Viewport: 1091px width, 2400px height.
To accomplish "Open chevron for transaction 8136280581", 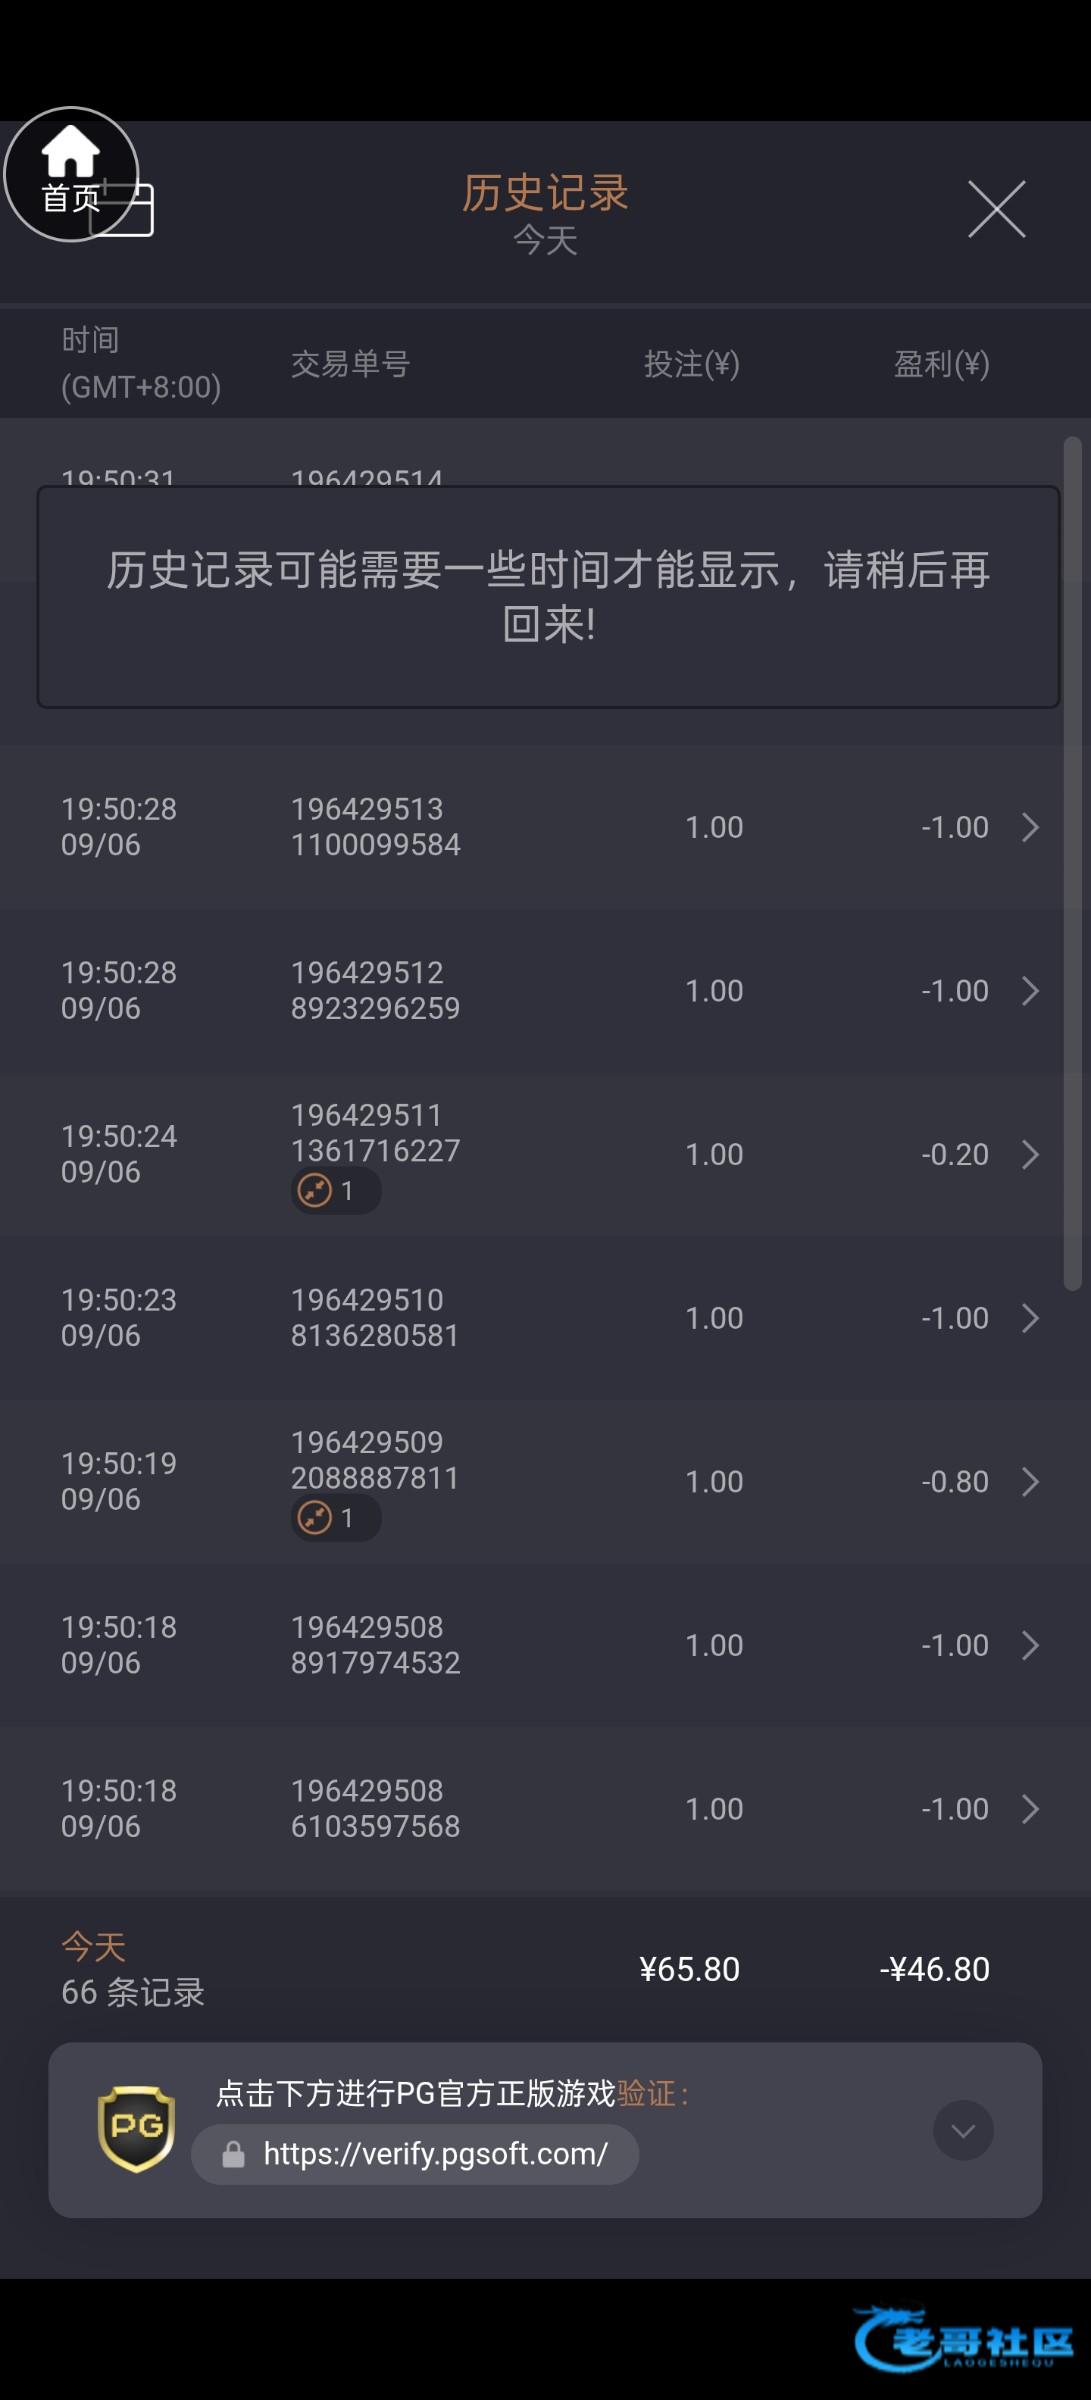I will pyautogui.click(x=1030, y=1318).
